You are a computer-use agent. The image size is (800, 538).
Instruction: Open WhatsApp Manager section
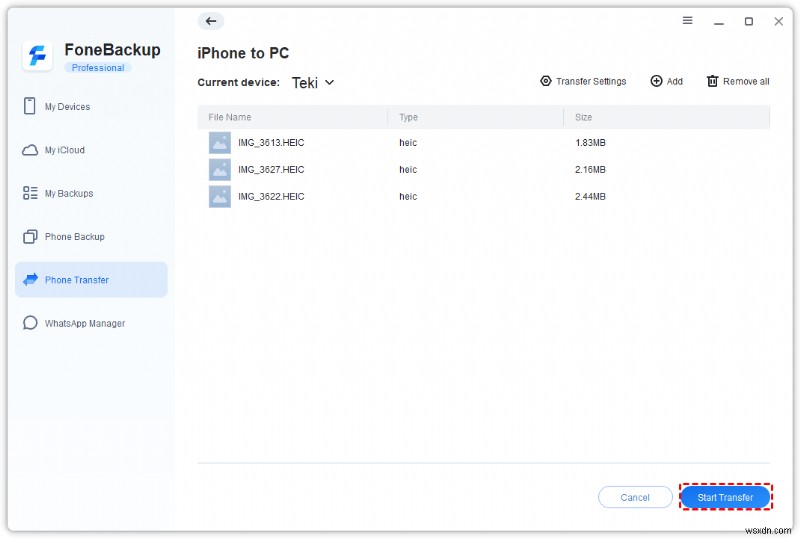91,323
